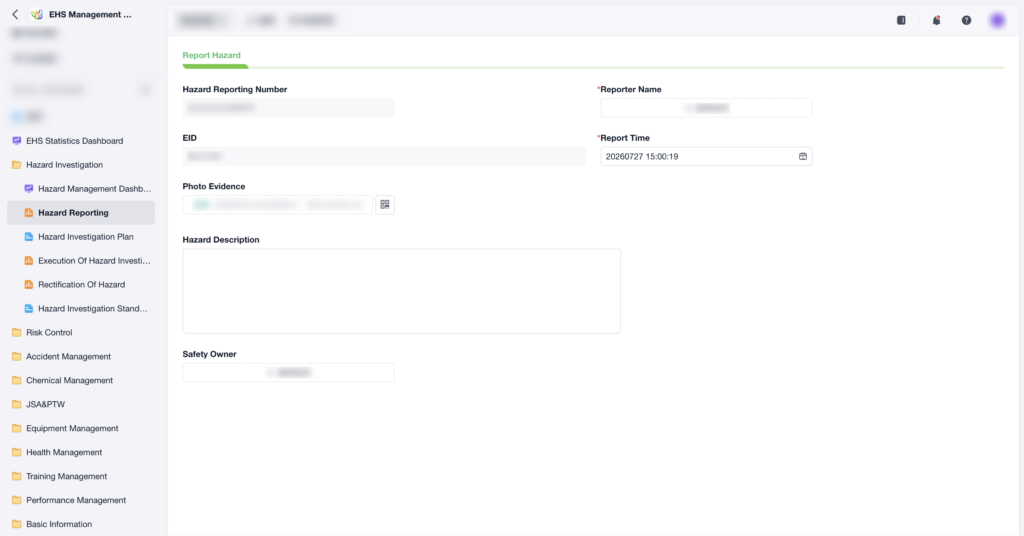Toggle the side panel layout icon
Image resolution: width=1024 pixels, height=536 pixels.
click(901, 20)
